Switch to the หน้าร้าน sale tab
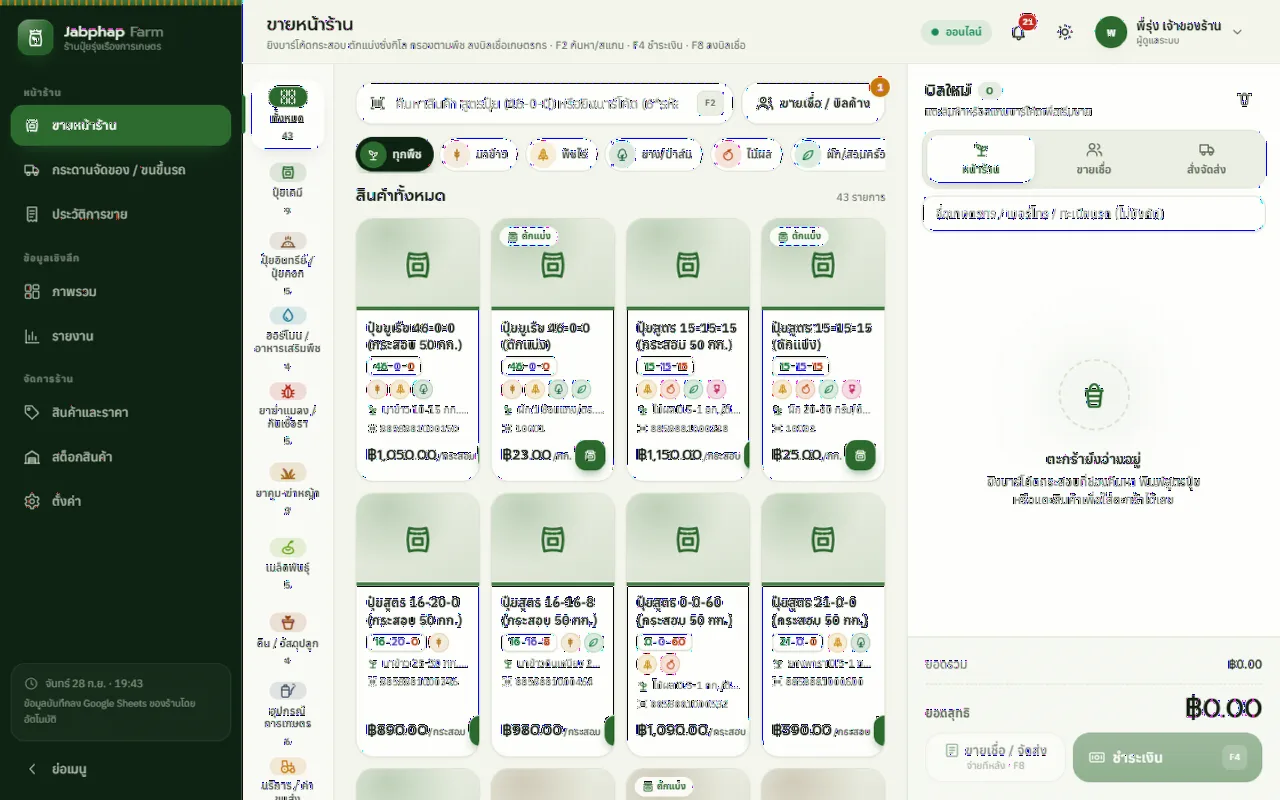This screenshot has height=800, width=1280. (981, 159)
